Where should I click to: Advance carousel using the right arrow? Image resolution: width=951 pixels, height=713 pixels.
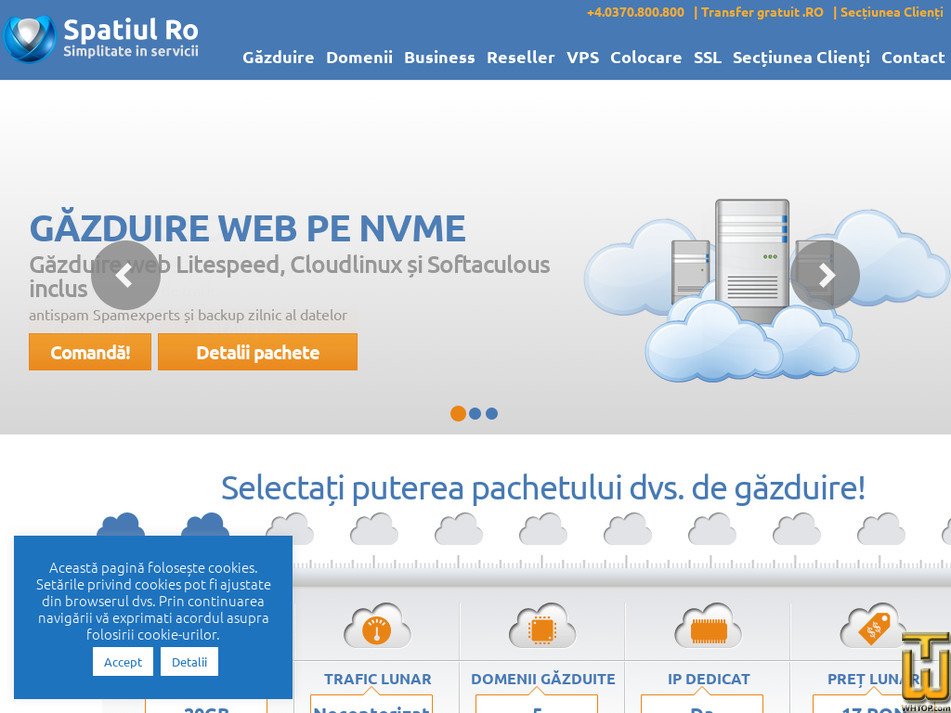pyautogui.click(x=826, y=273)
